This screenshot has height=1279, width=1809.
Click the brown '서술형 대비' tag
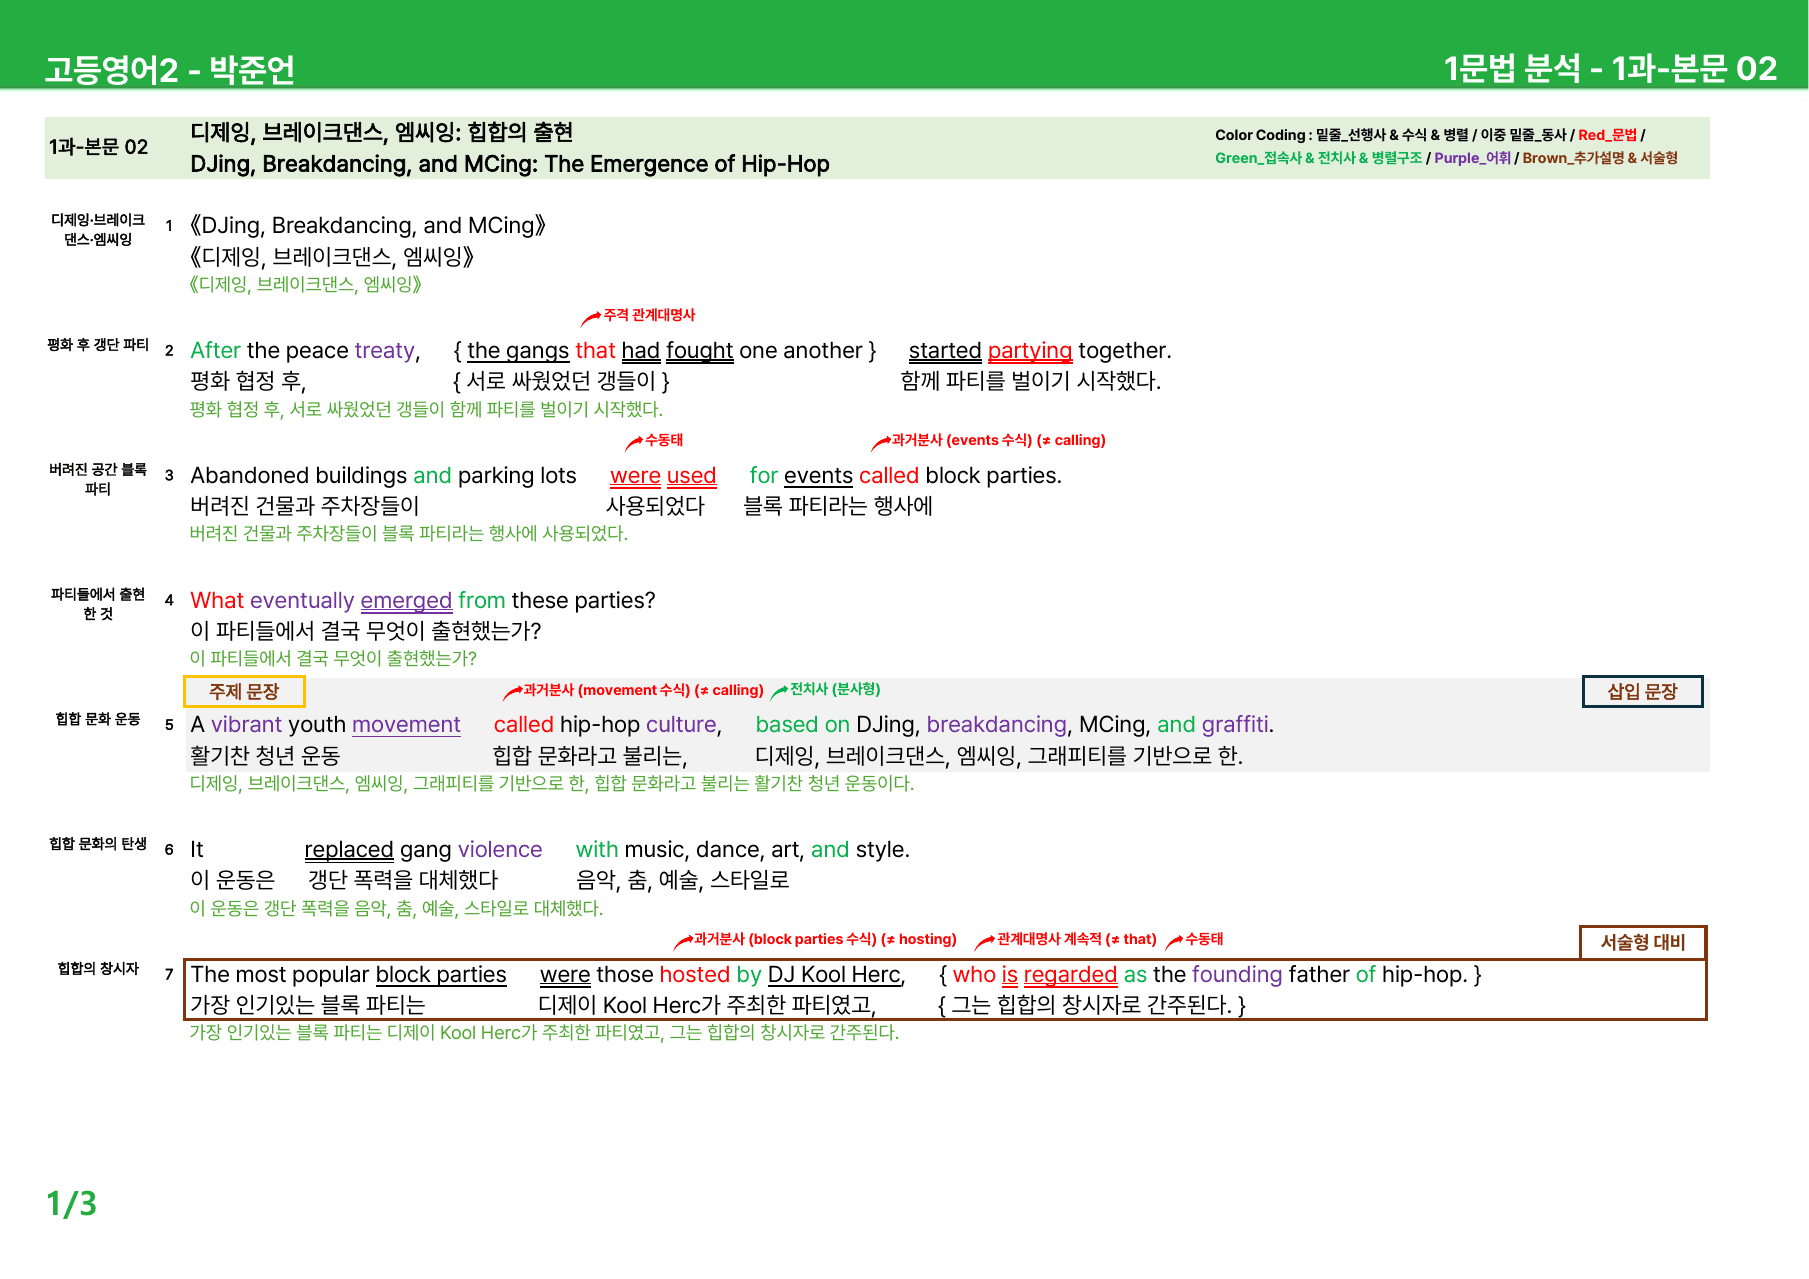point(1642,942)
